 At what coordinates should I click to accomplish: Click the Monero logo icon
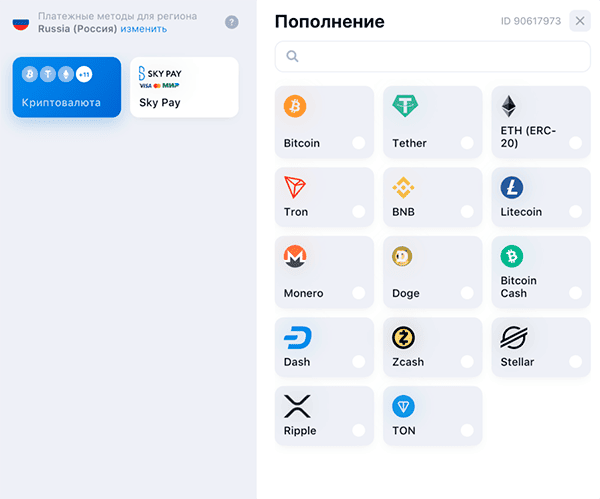pyautogui.click(x=295, y=256)
